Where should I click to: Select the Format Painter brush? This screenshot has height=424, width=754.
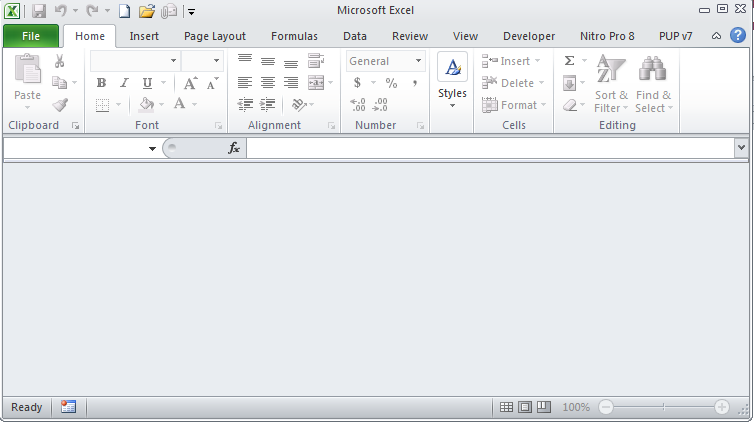click(60, 105)
